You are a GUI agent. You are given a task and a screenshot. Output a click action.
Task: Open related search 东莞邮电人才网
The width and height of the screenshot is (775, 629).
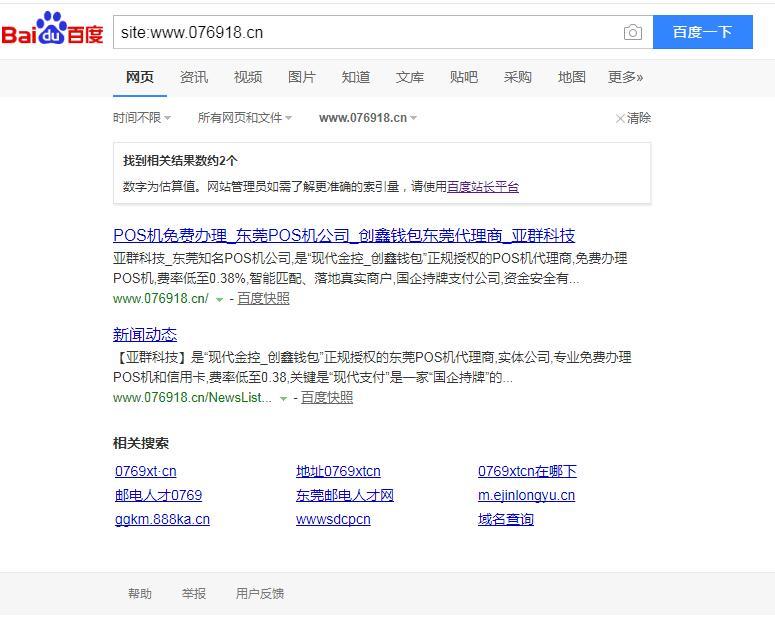click(x=345, y=495)
